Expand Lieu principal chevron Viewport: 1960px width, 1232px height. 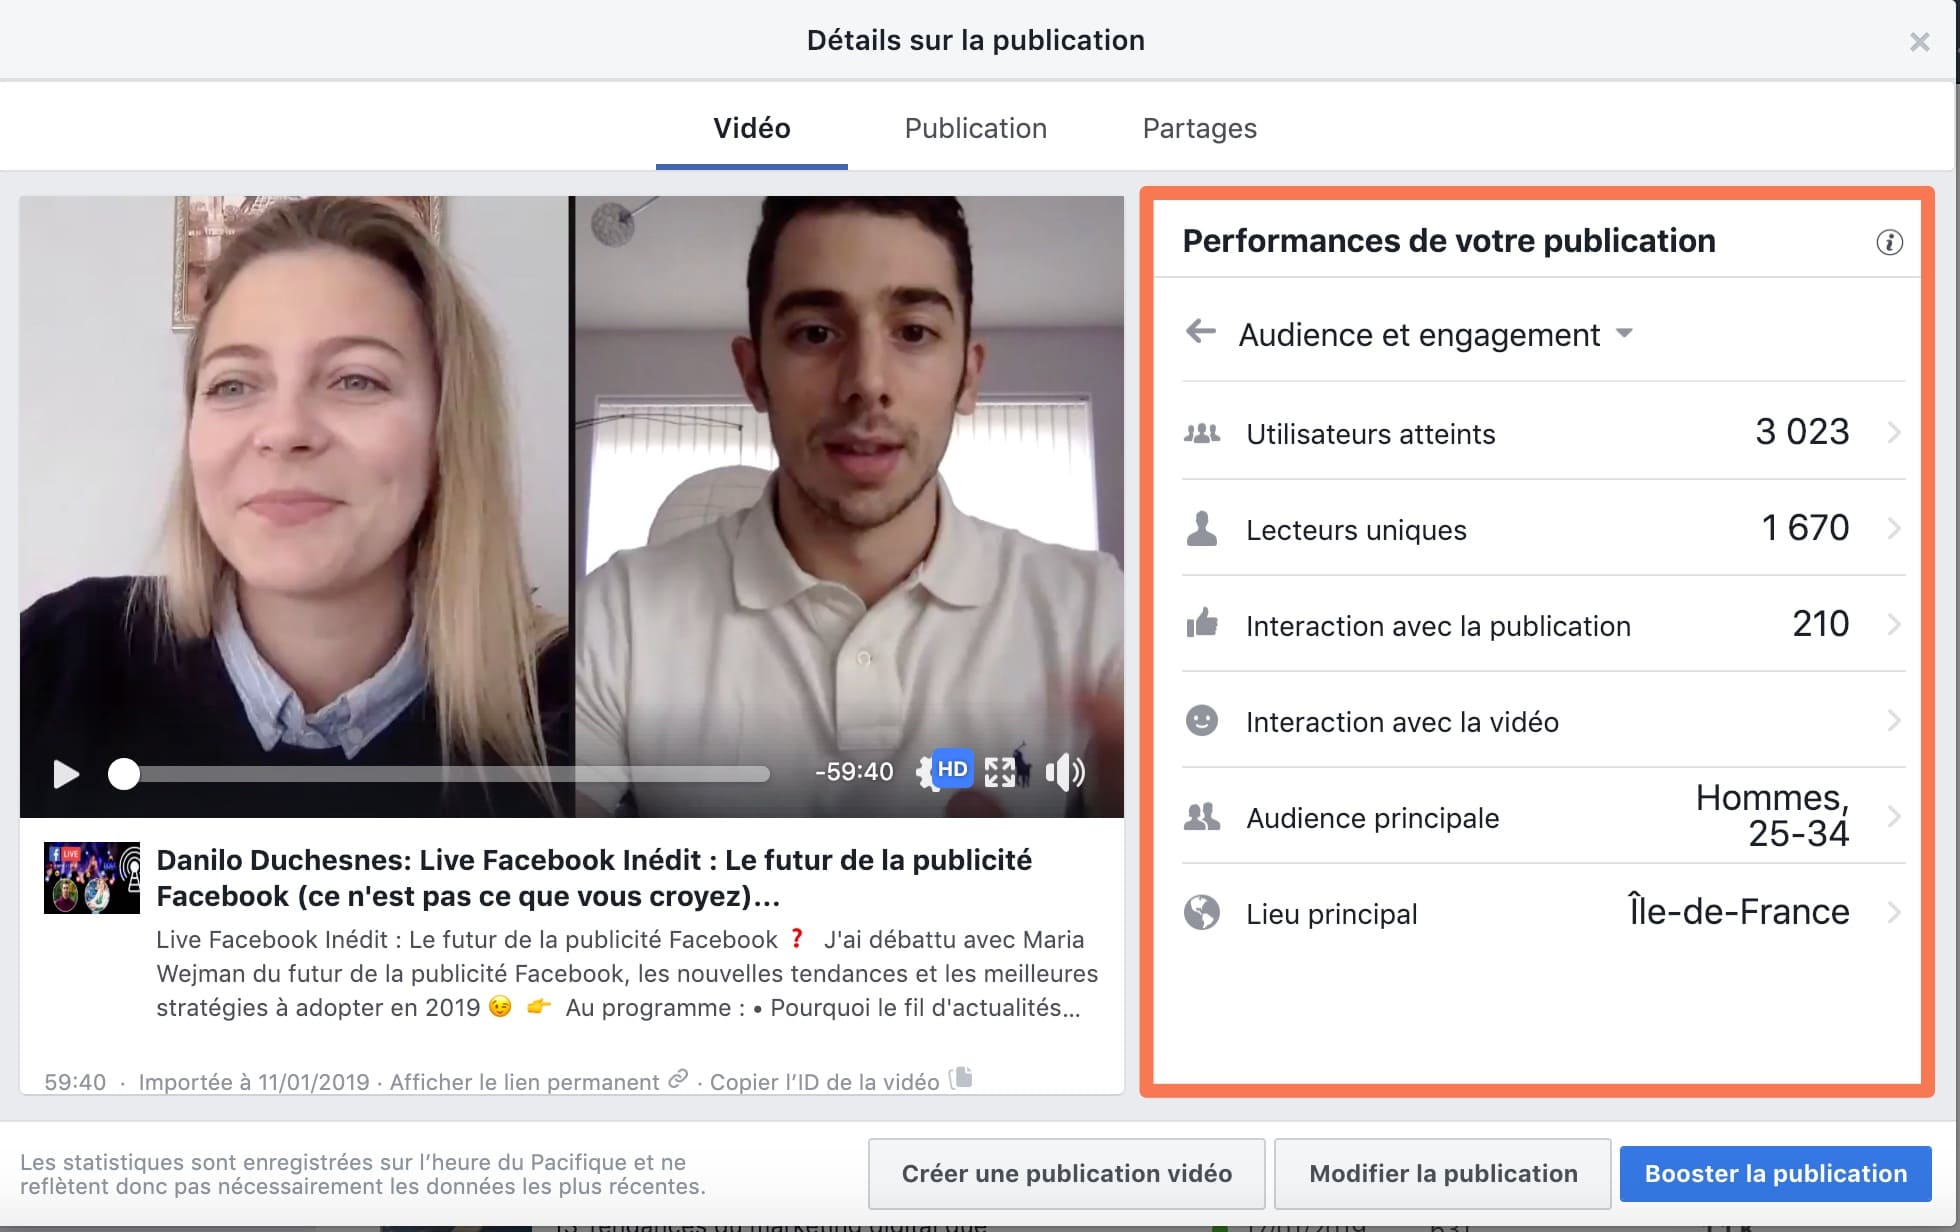tap(1893, 913)
